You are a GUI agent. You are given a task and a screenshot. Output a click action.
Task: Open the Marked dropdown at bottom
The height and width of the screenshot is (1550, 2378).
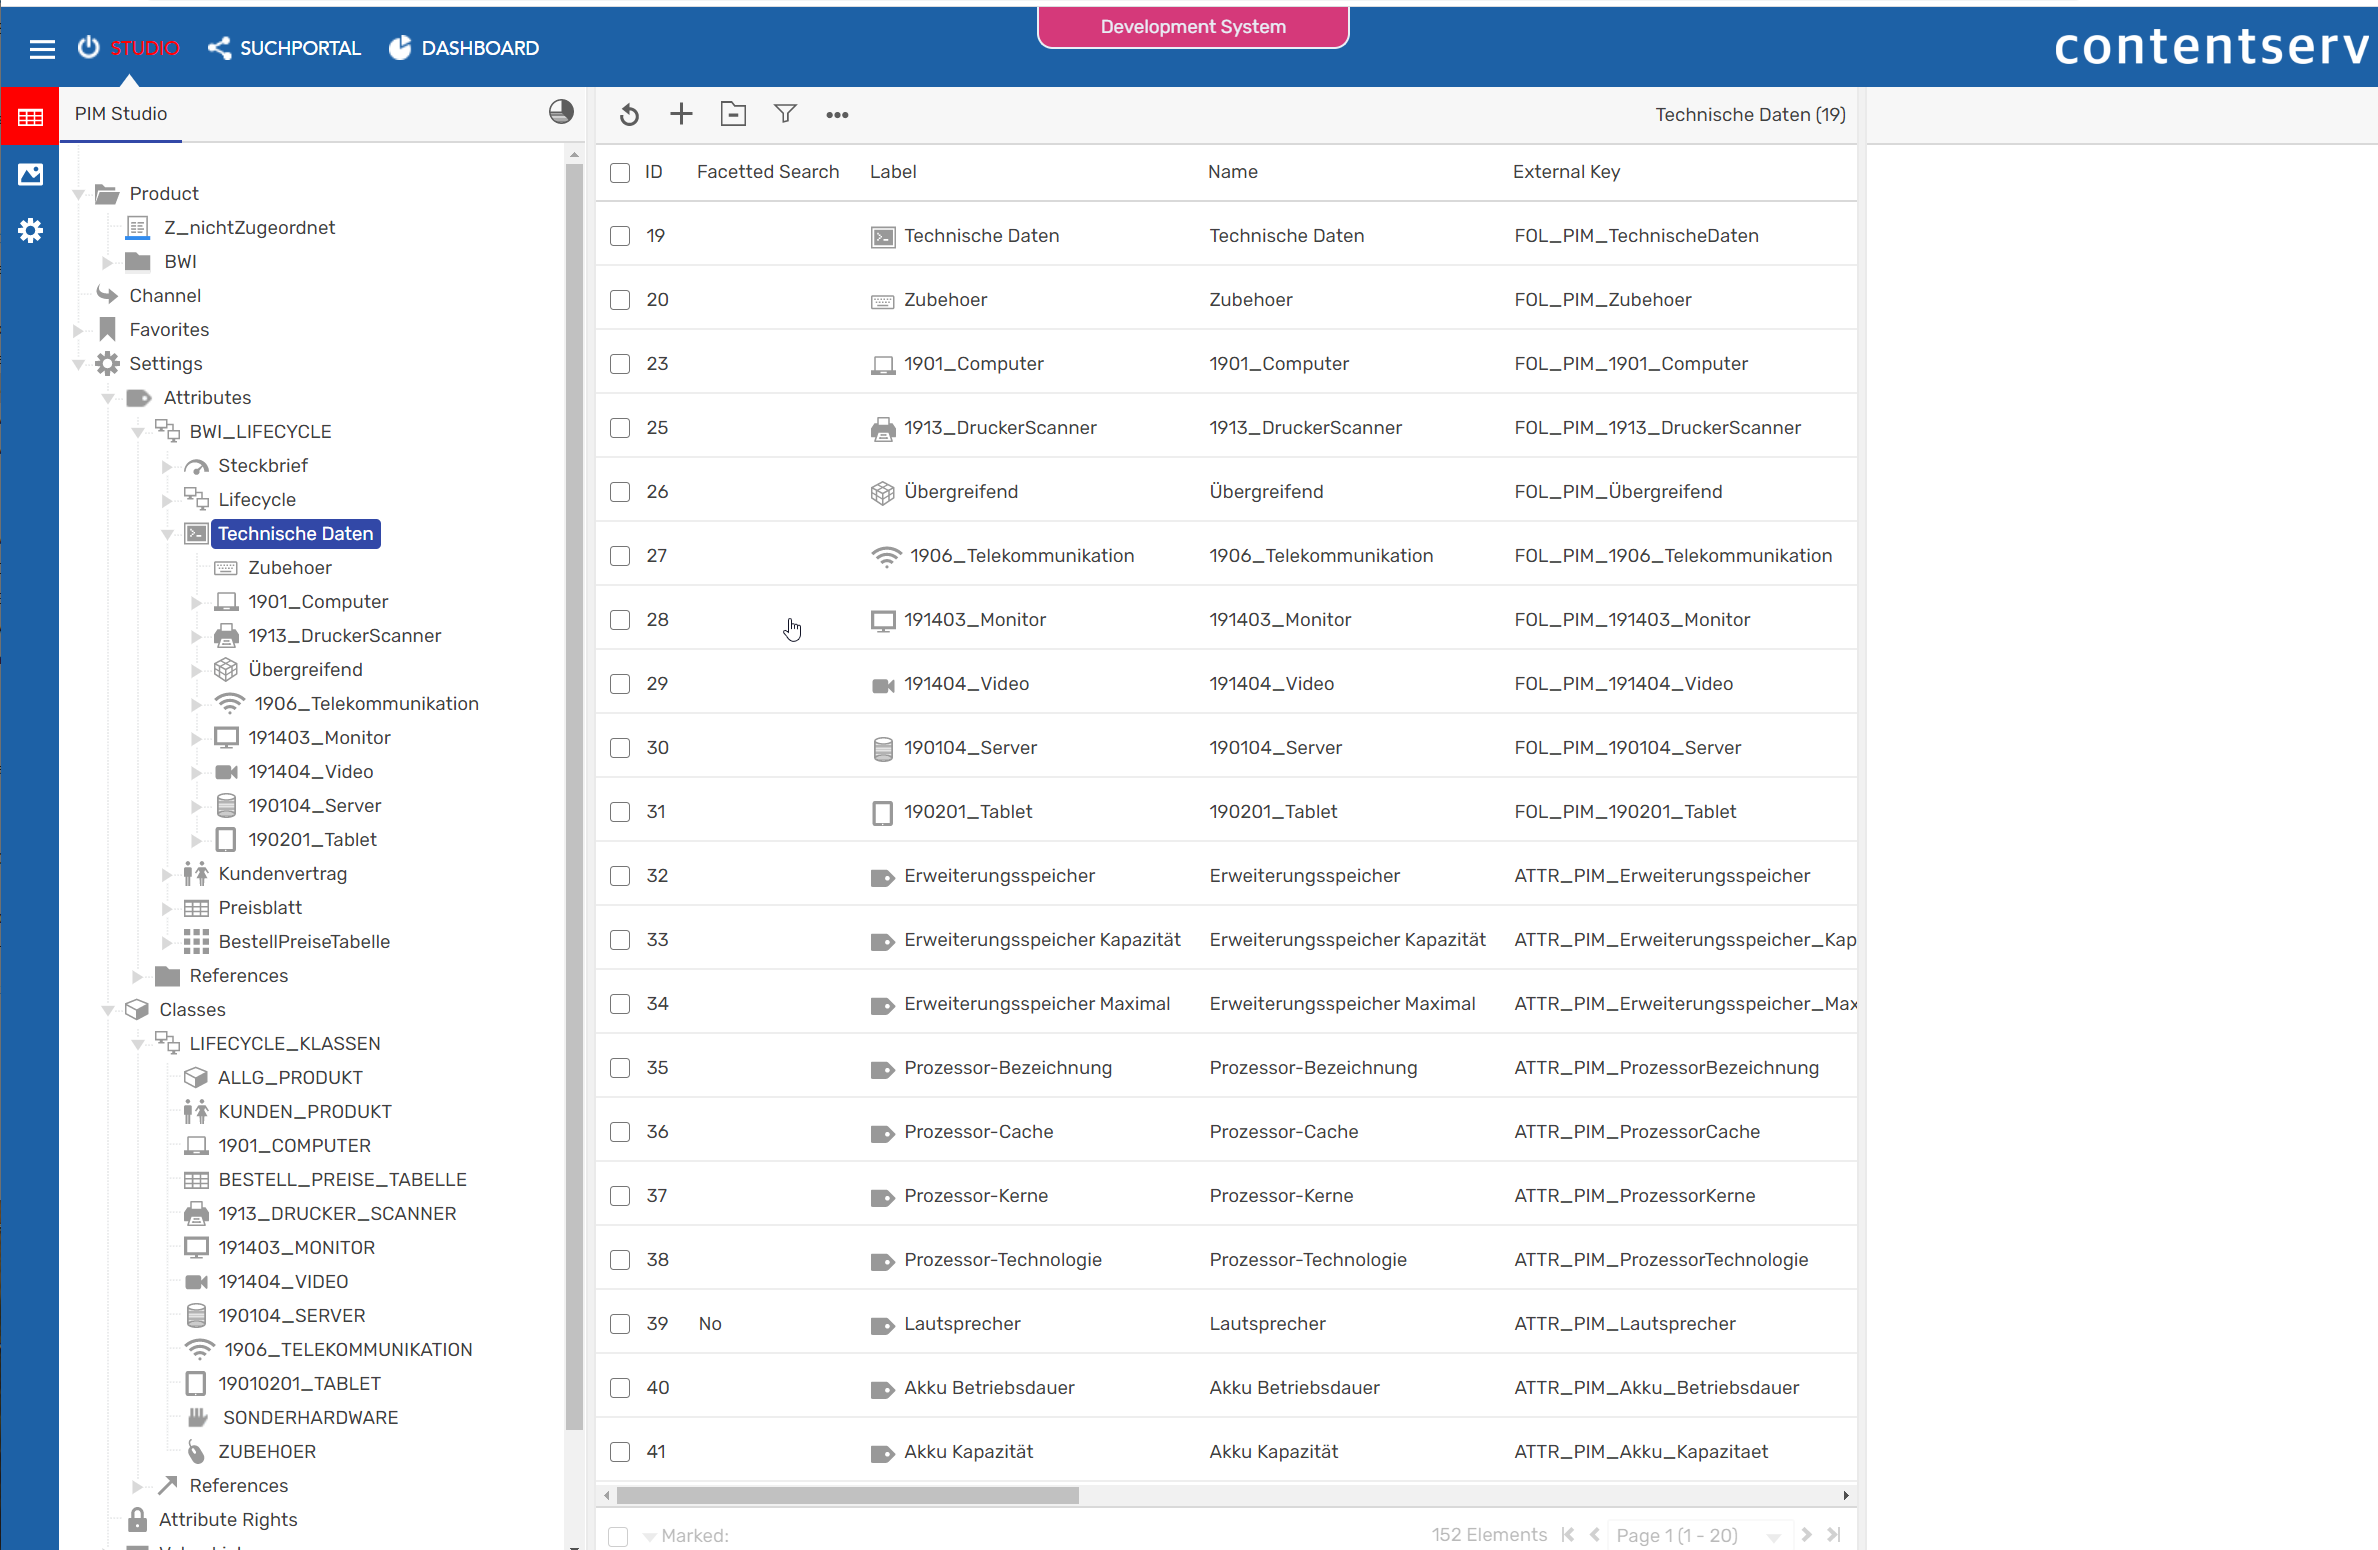(650, 1536)
